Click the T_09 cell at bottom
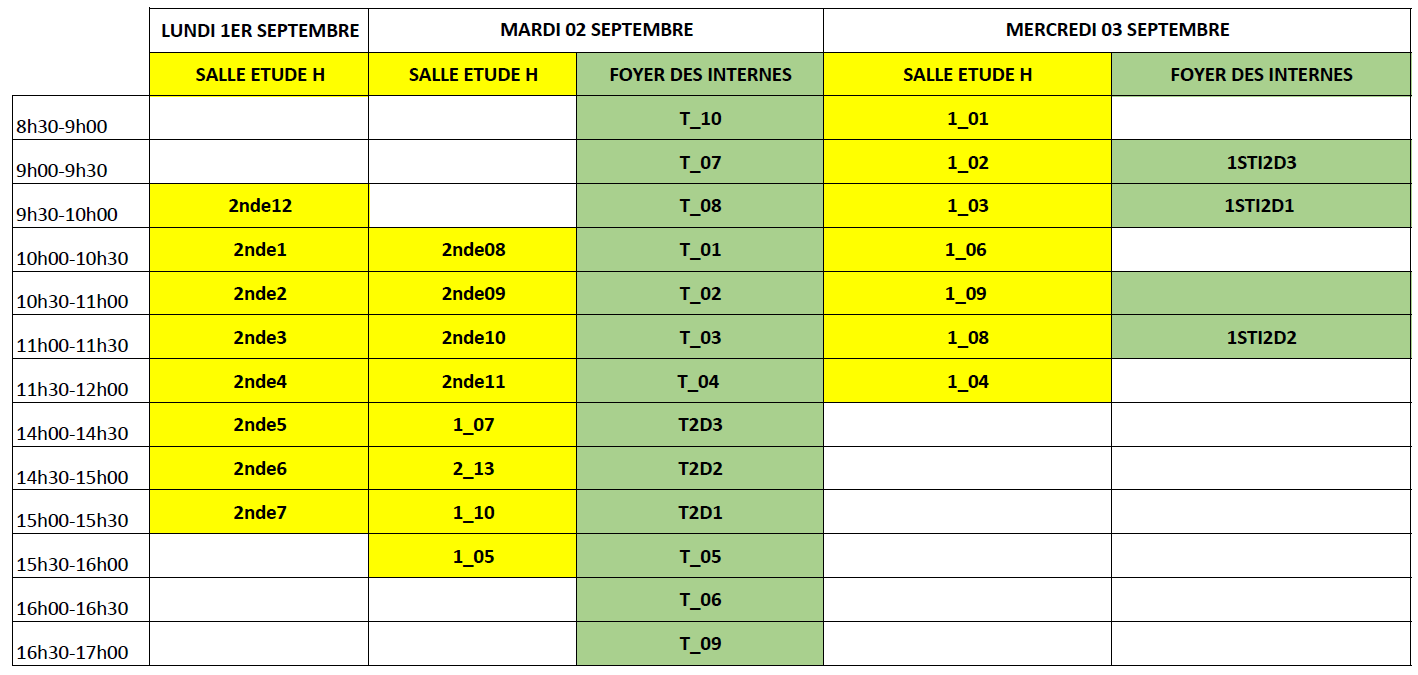Screen dimensions: 1418x675 [x=700, y=644]
